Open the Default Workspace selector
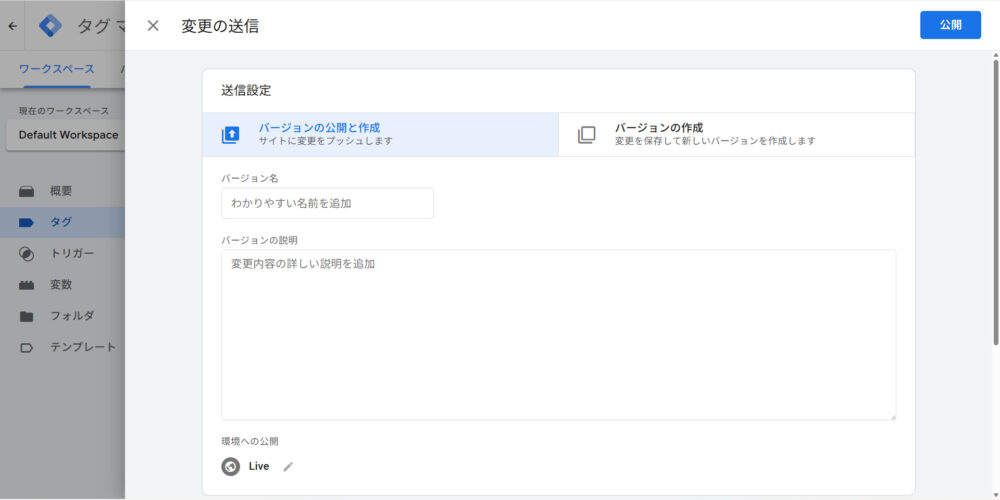This screenshot has width=1000, height=500. pos(68,135)
